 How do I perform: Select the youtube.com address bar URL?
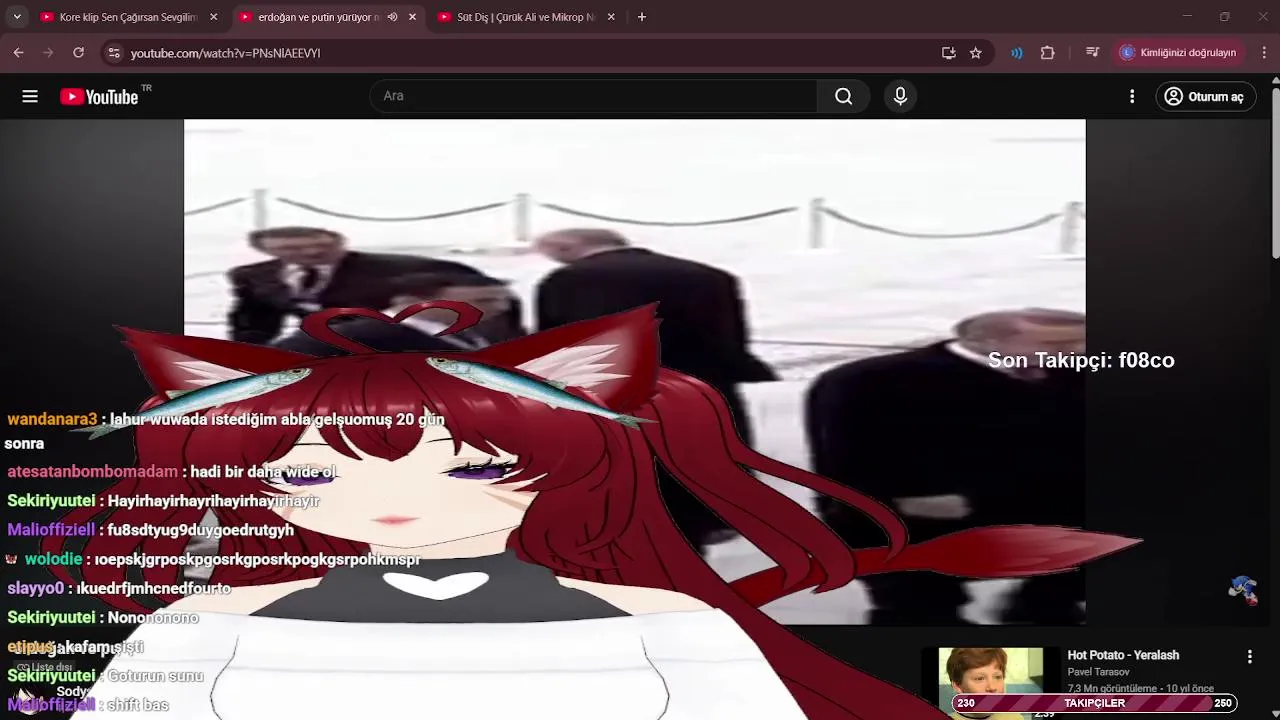point(225,53)
